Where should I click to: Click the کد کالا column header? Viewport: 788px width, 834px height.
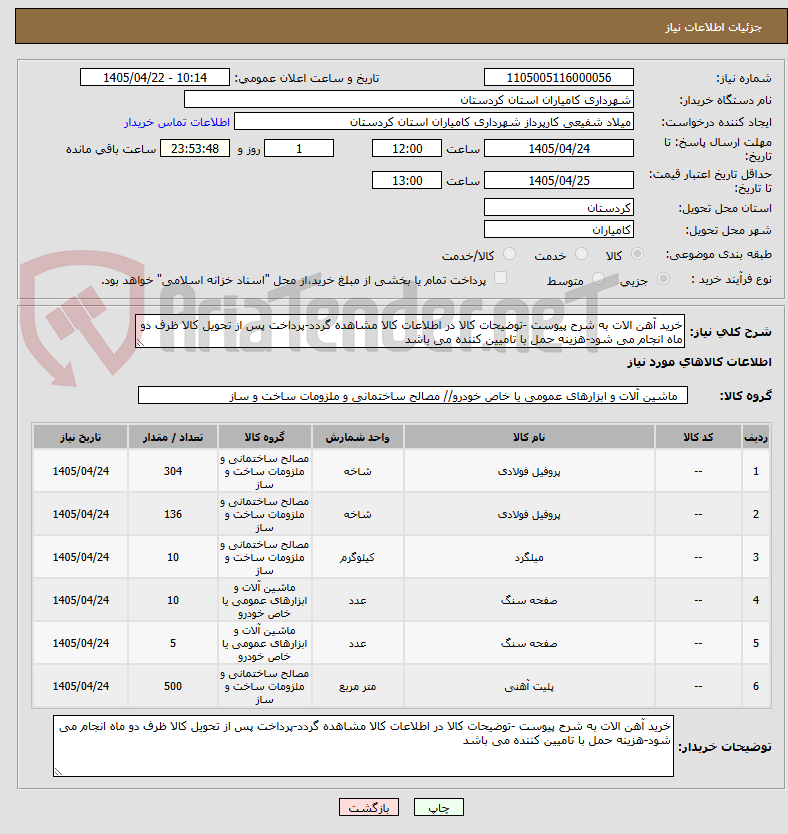coord(698,437)
